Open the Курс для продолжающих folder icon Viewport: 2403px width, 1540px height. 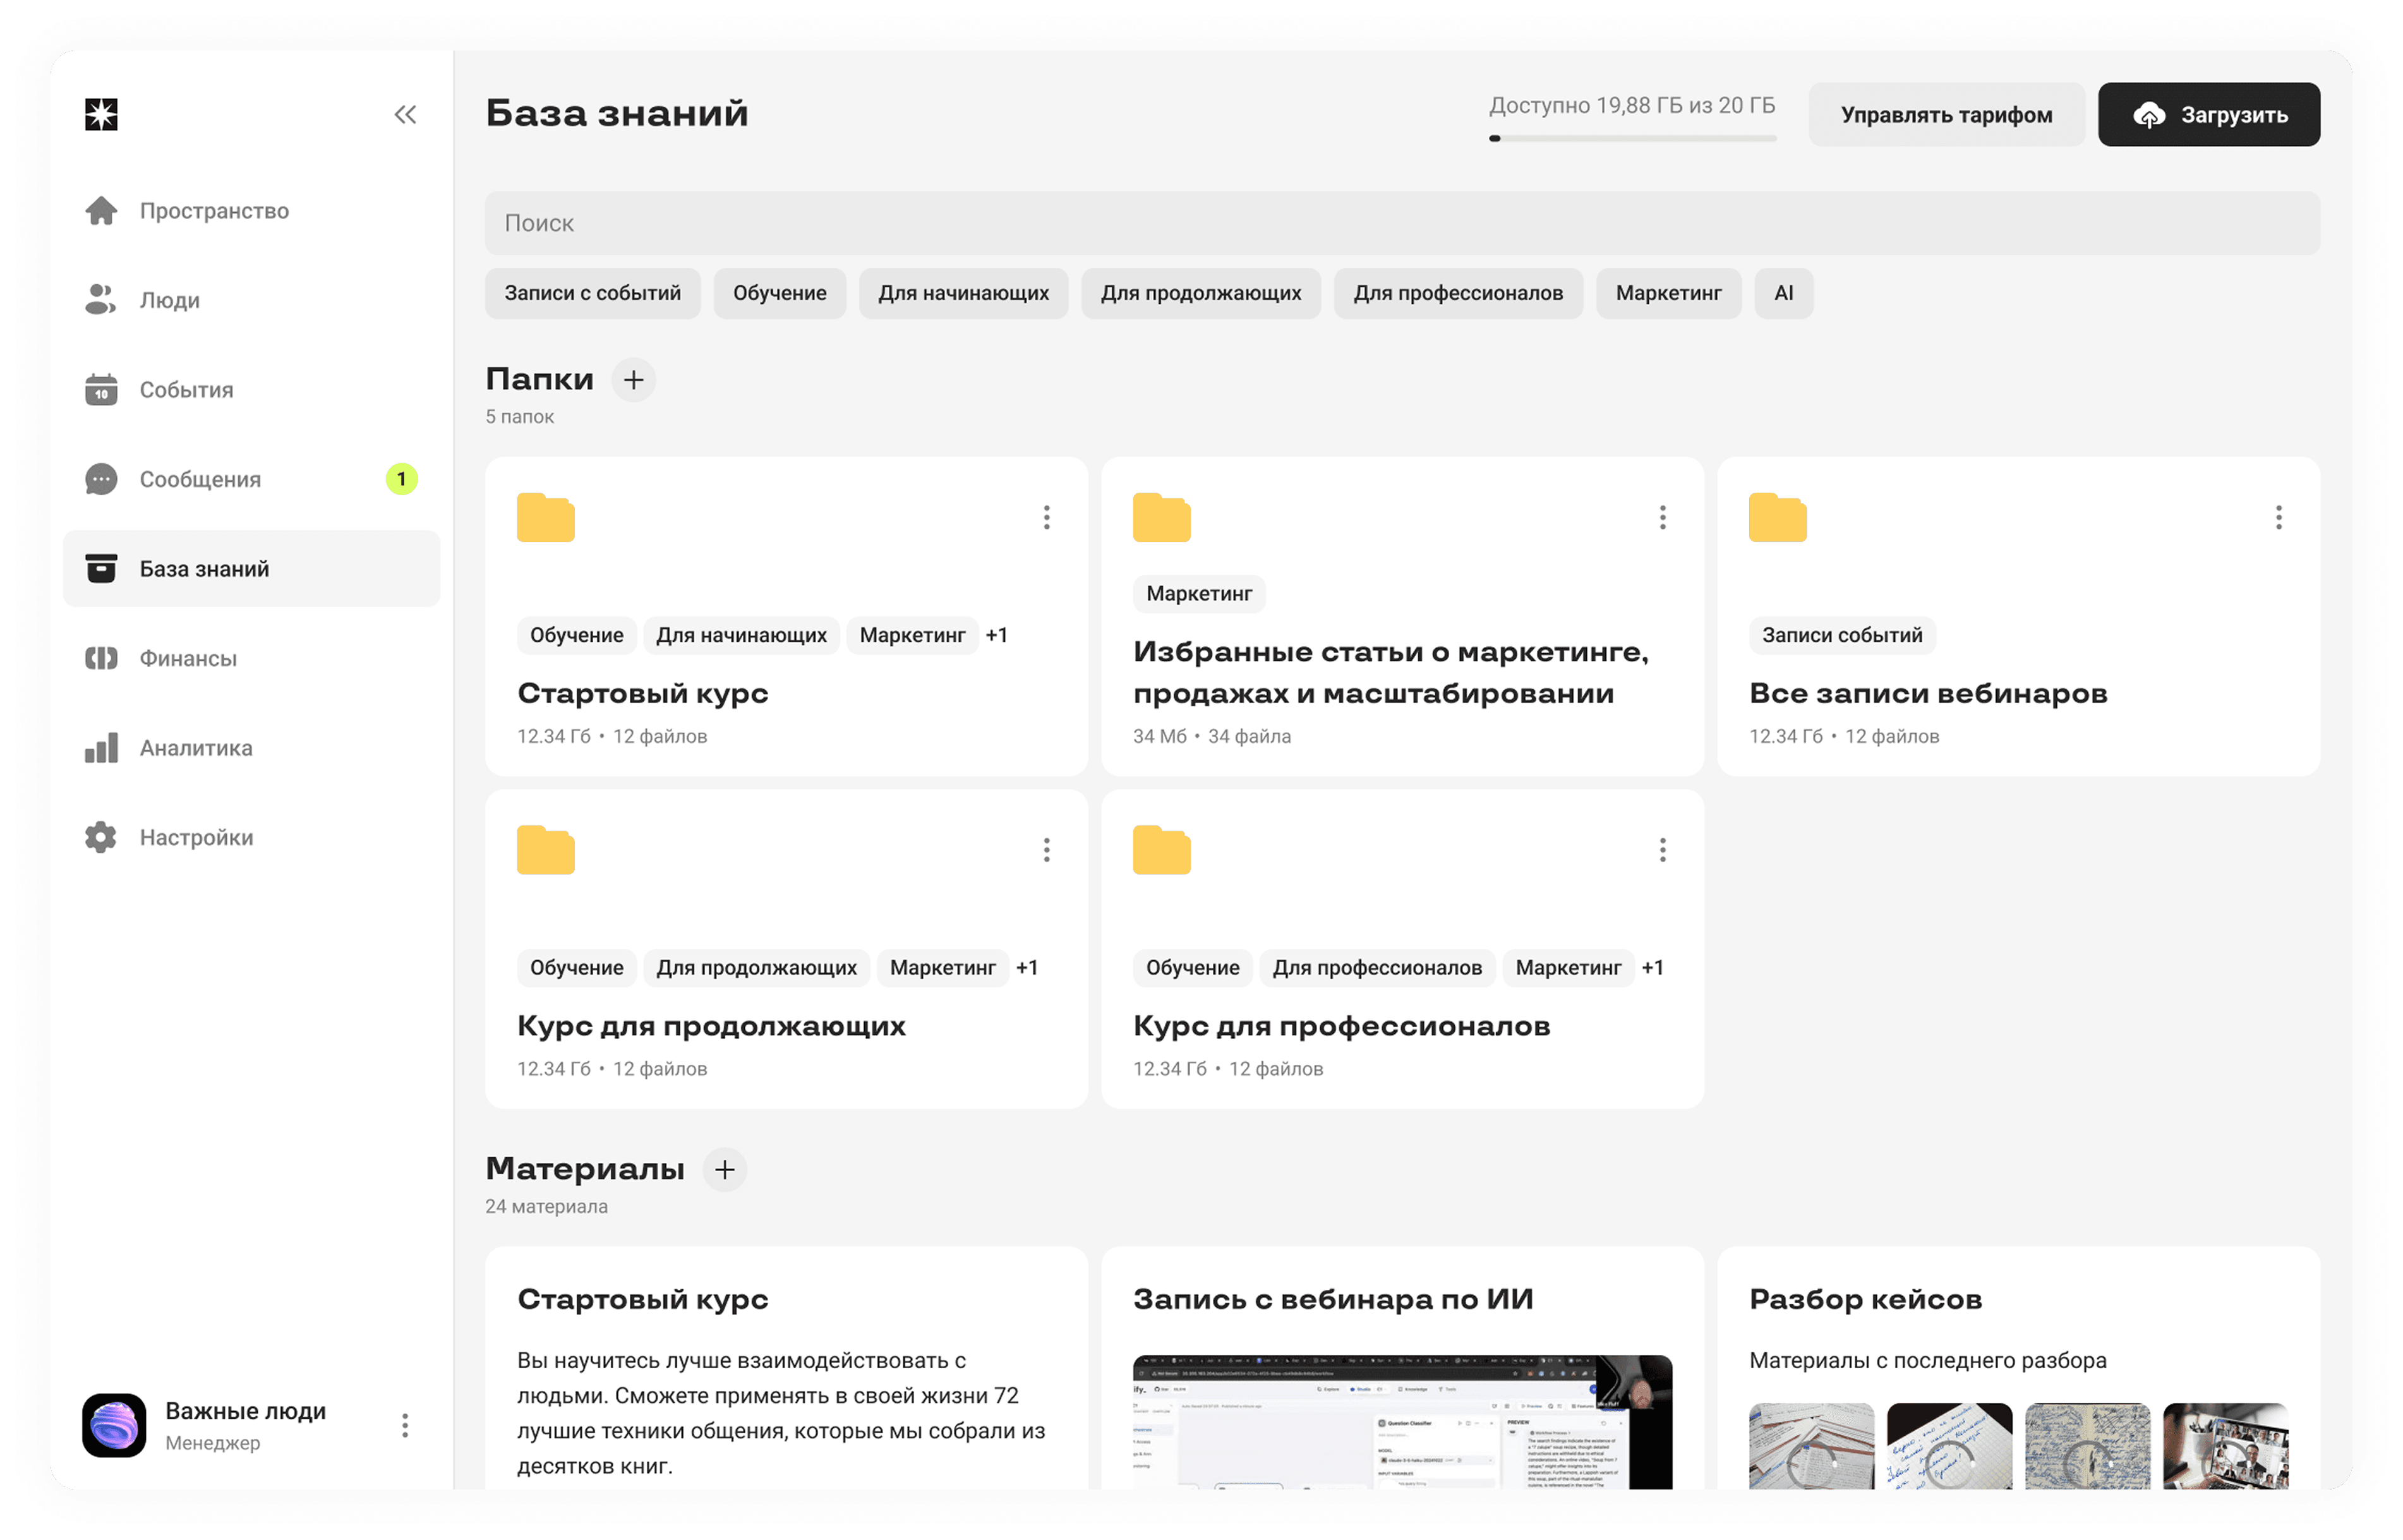coord(546,851)
